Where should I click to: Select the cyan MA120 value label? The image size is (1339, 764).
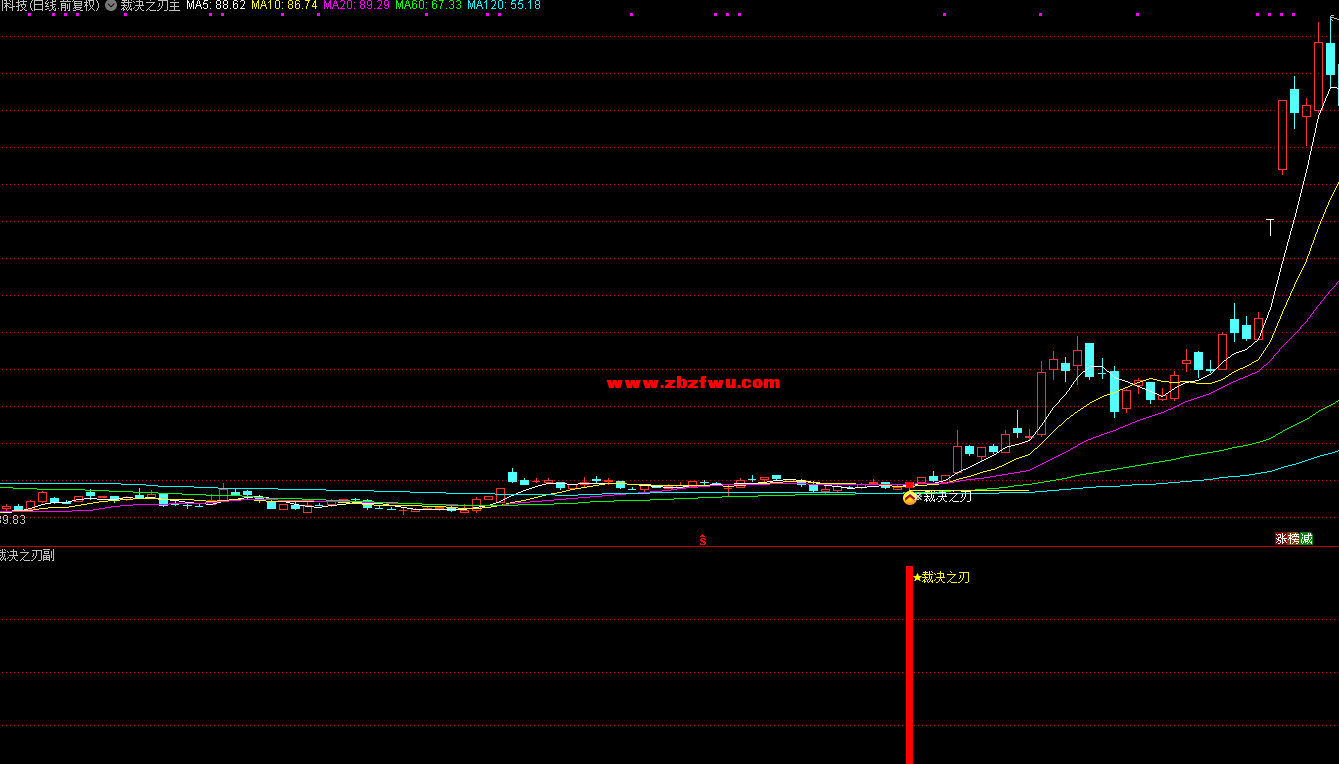(x=503, y=5)
